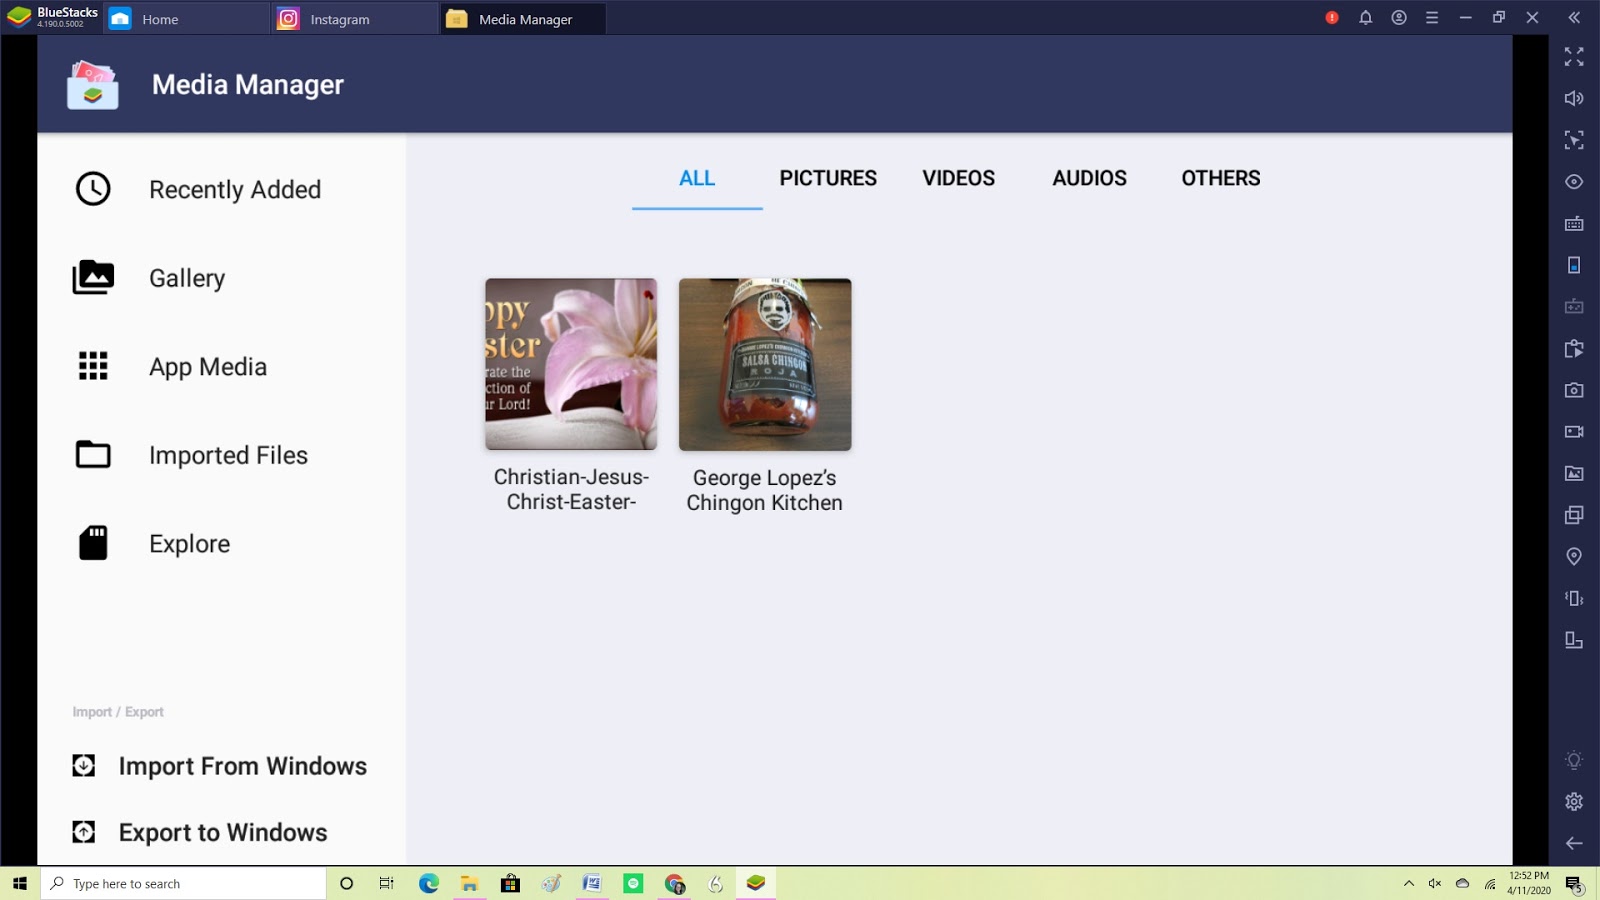Click the App Media label
The height and width of the screenshot is (900, 1600).
tap(208, 367)
